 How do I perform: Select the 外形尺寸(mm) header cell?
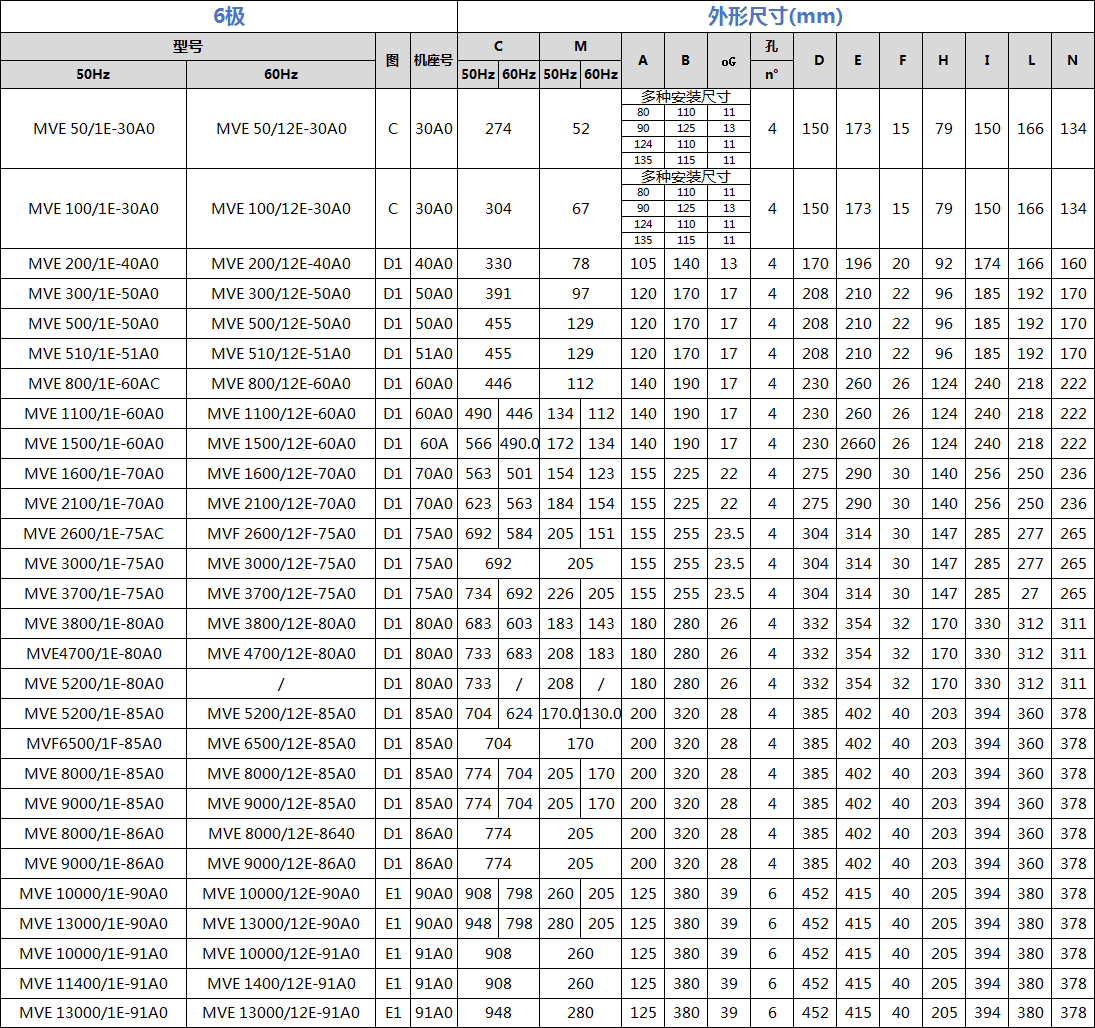[x=775, y=16]
